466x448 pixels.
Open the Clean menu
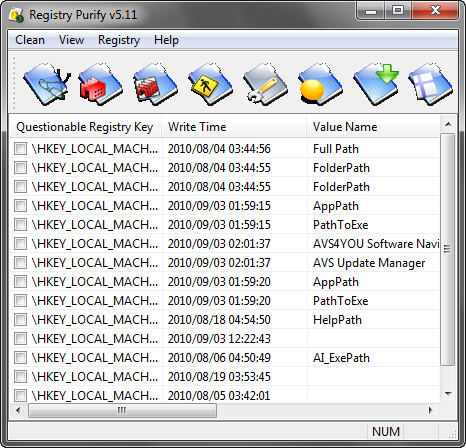point(30,40)
